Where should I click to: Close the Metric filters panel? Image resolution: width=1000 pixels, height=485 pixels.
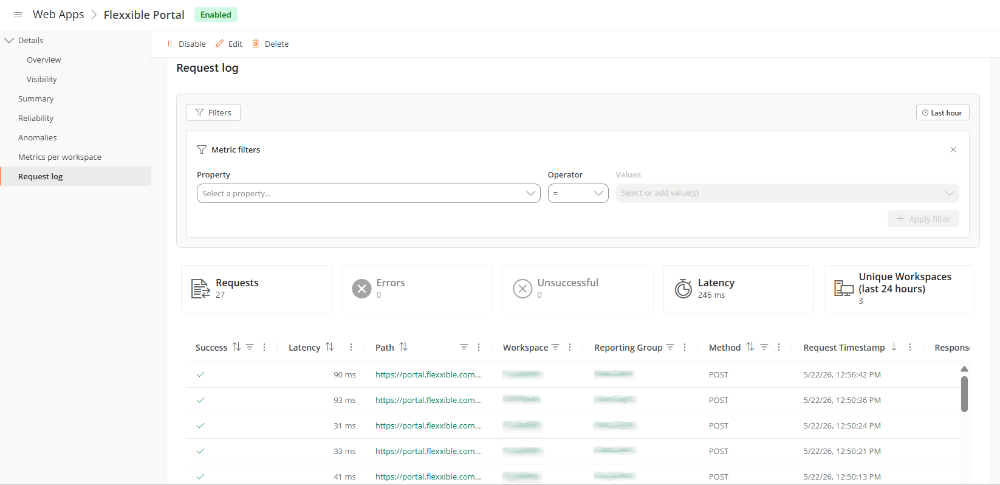click(x=953, y=149)
